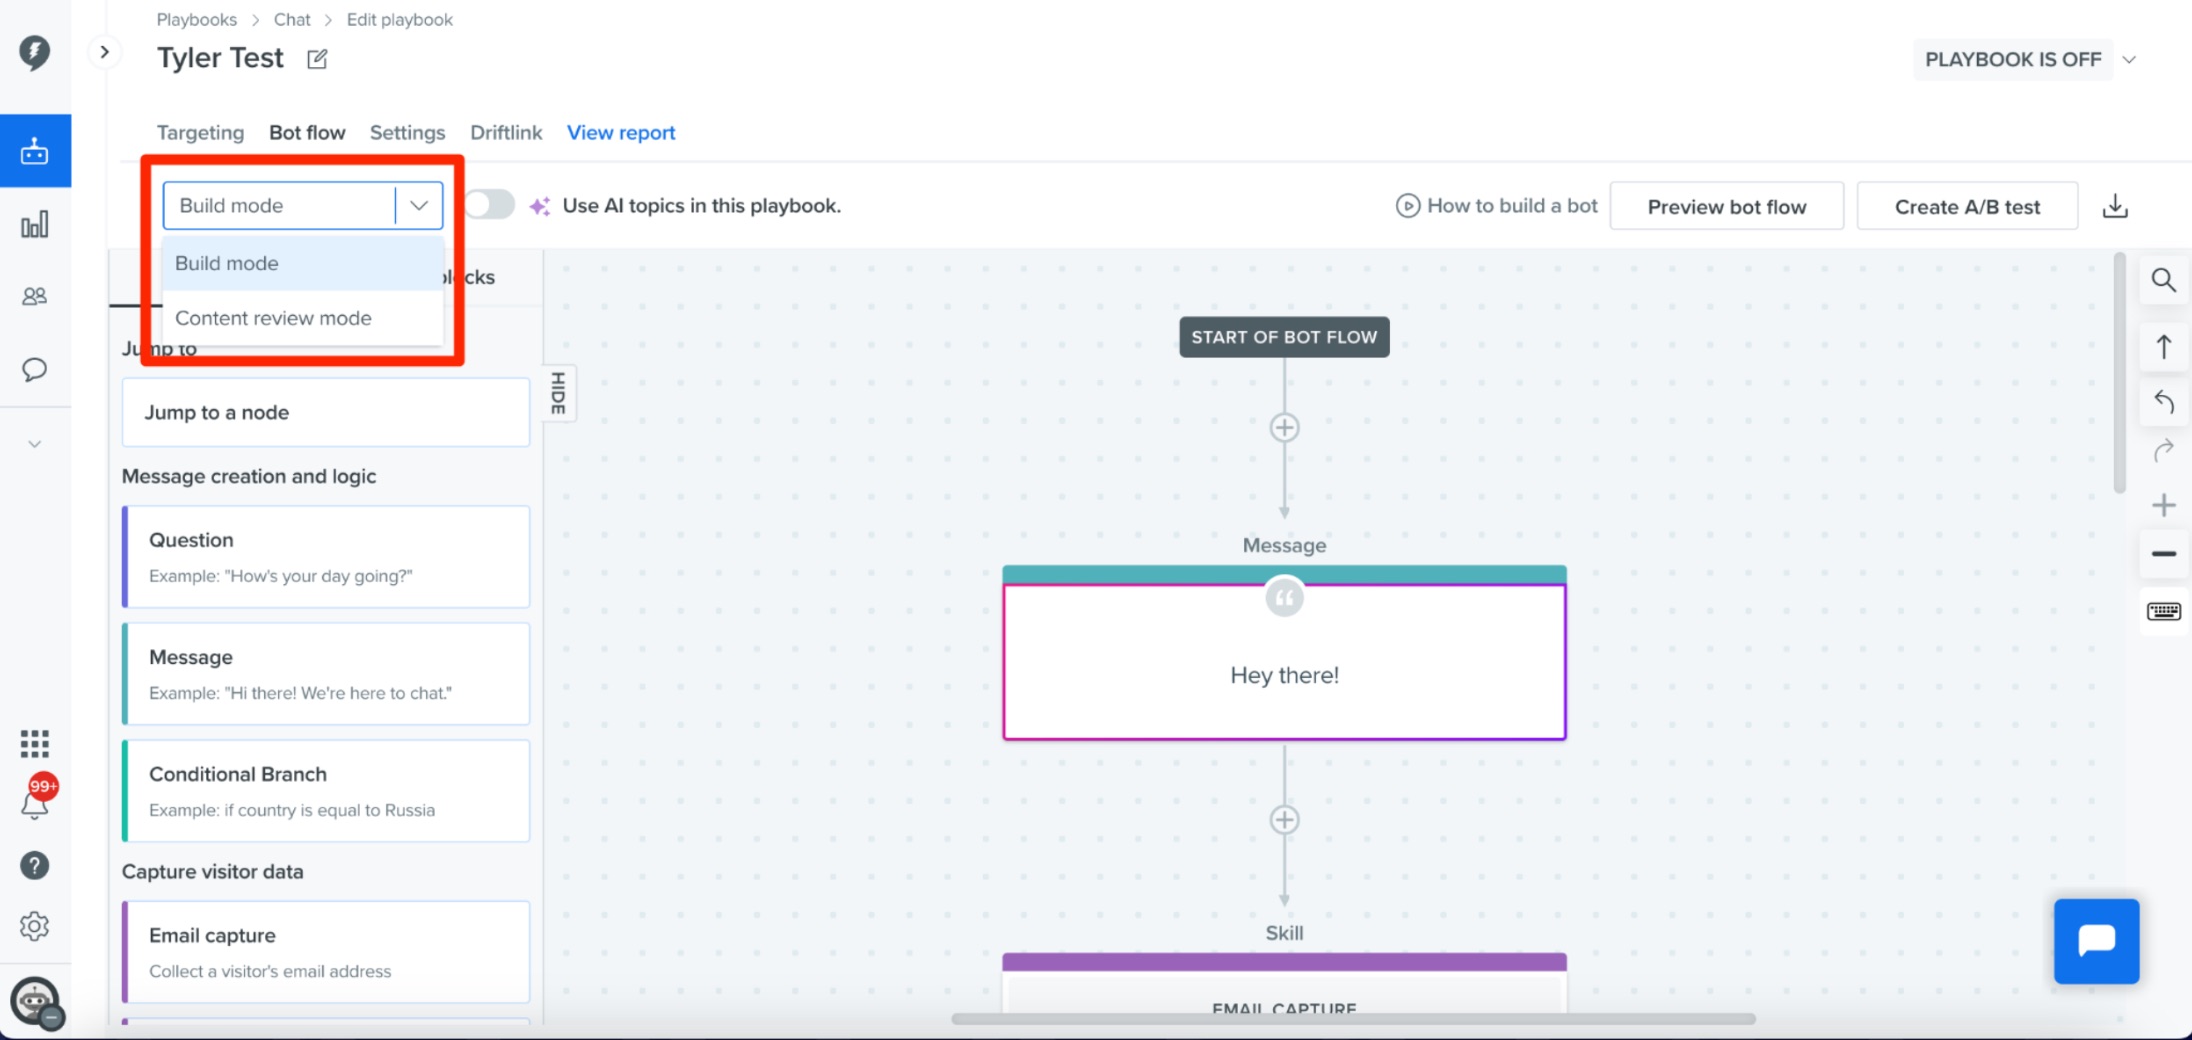Expand the left navigation with arrow
The width and height of the screenshot is (2192, 1040).
[104, 52]
